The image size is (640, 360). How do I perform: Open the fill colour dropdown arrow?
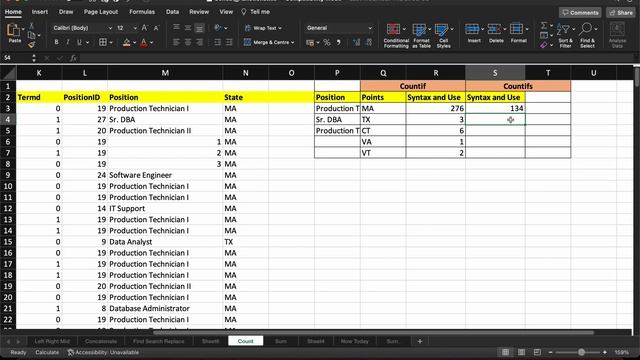(x=134, y=42)
